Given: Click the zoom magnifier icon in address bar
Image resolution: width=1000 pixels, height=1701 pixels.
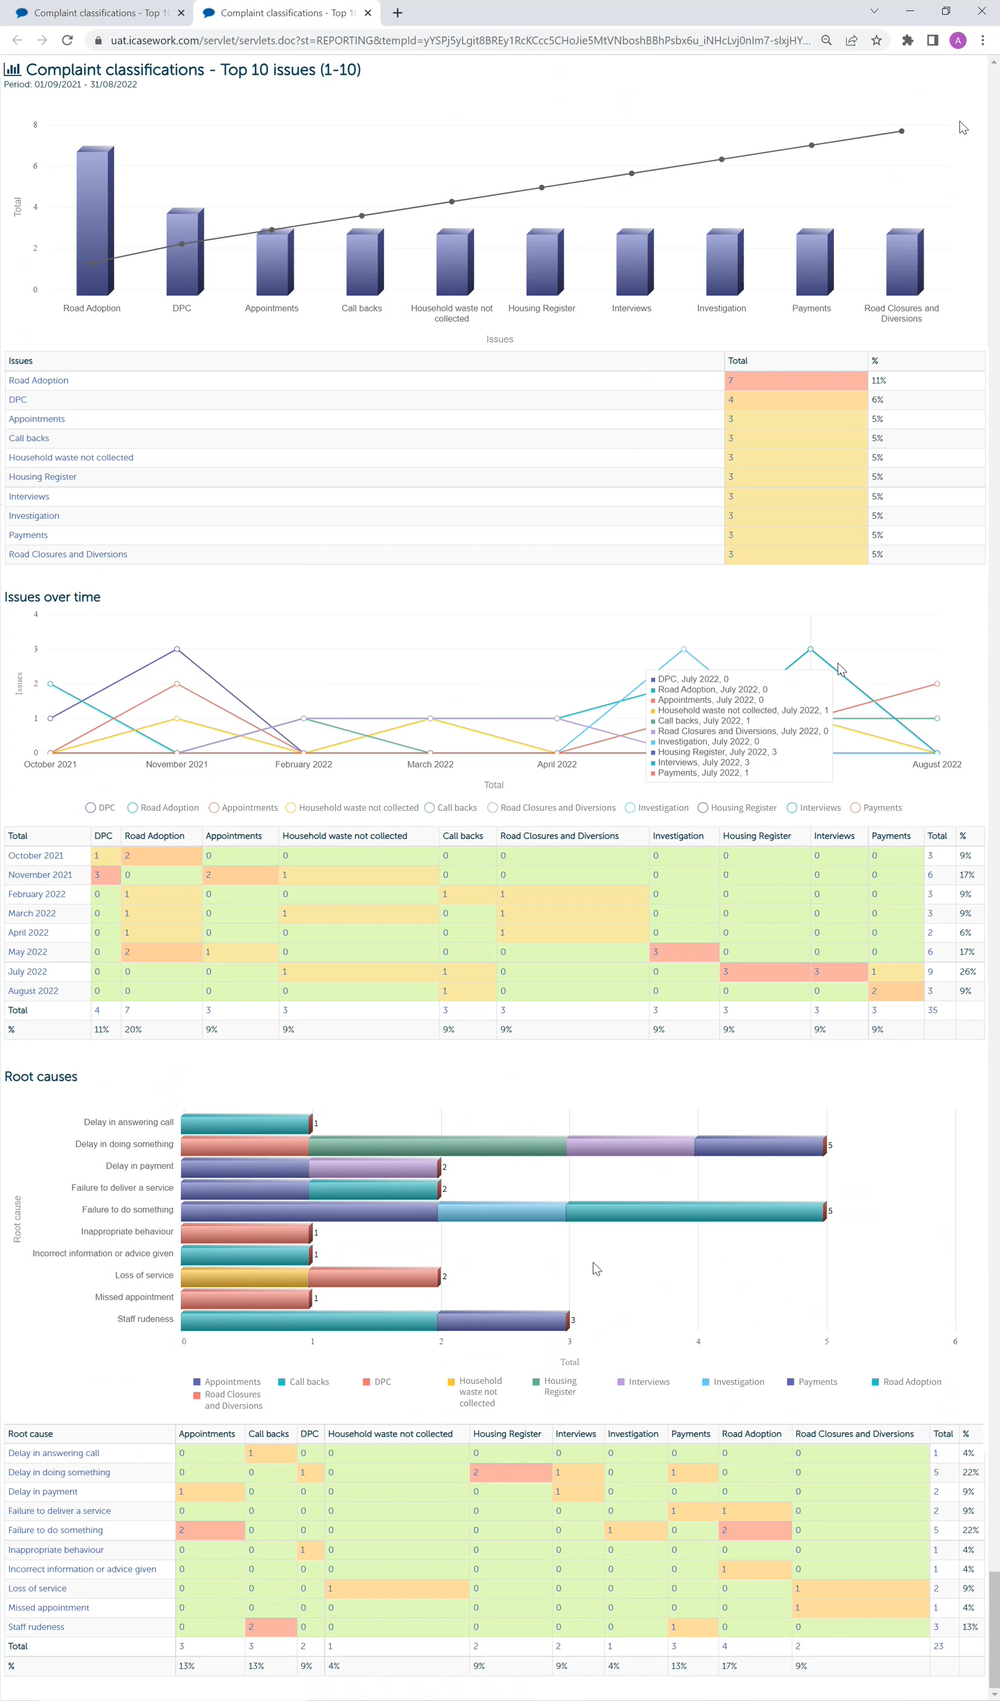Looking at the screenshot, I should coord(827,40).
